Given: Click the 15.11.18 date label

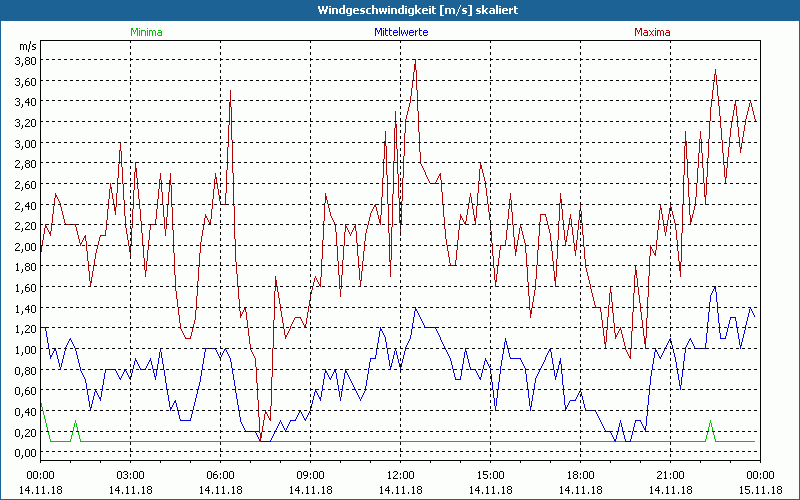Looking at the screenshot, I should pyautogui.click(x=760, y=489).
